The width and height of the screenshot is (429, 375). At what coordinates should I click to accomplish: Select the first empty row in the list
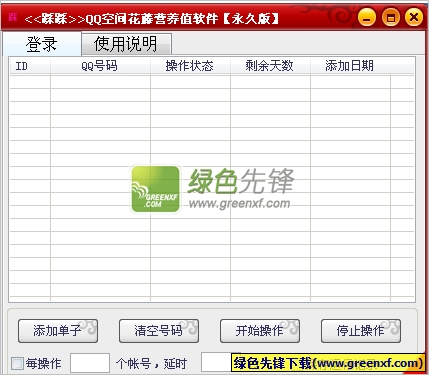[x=212, y=82]
